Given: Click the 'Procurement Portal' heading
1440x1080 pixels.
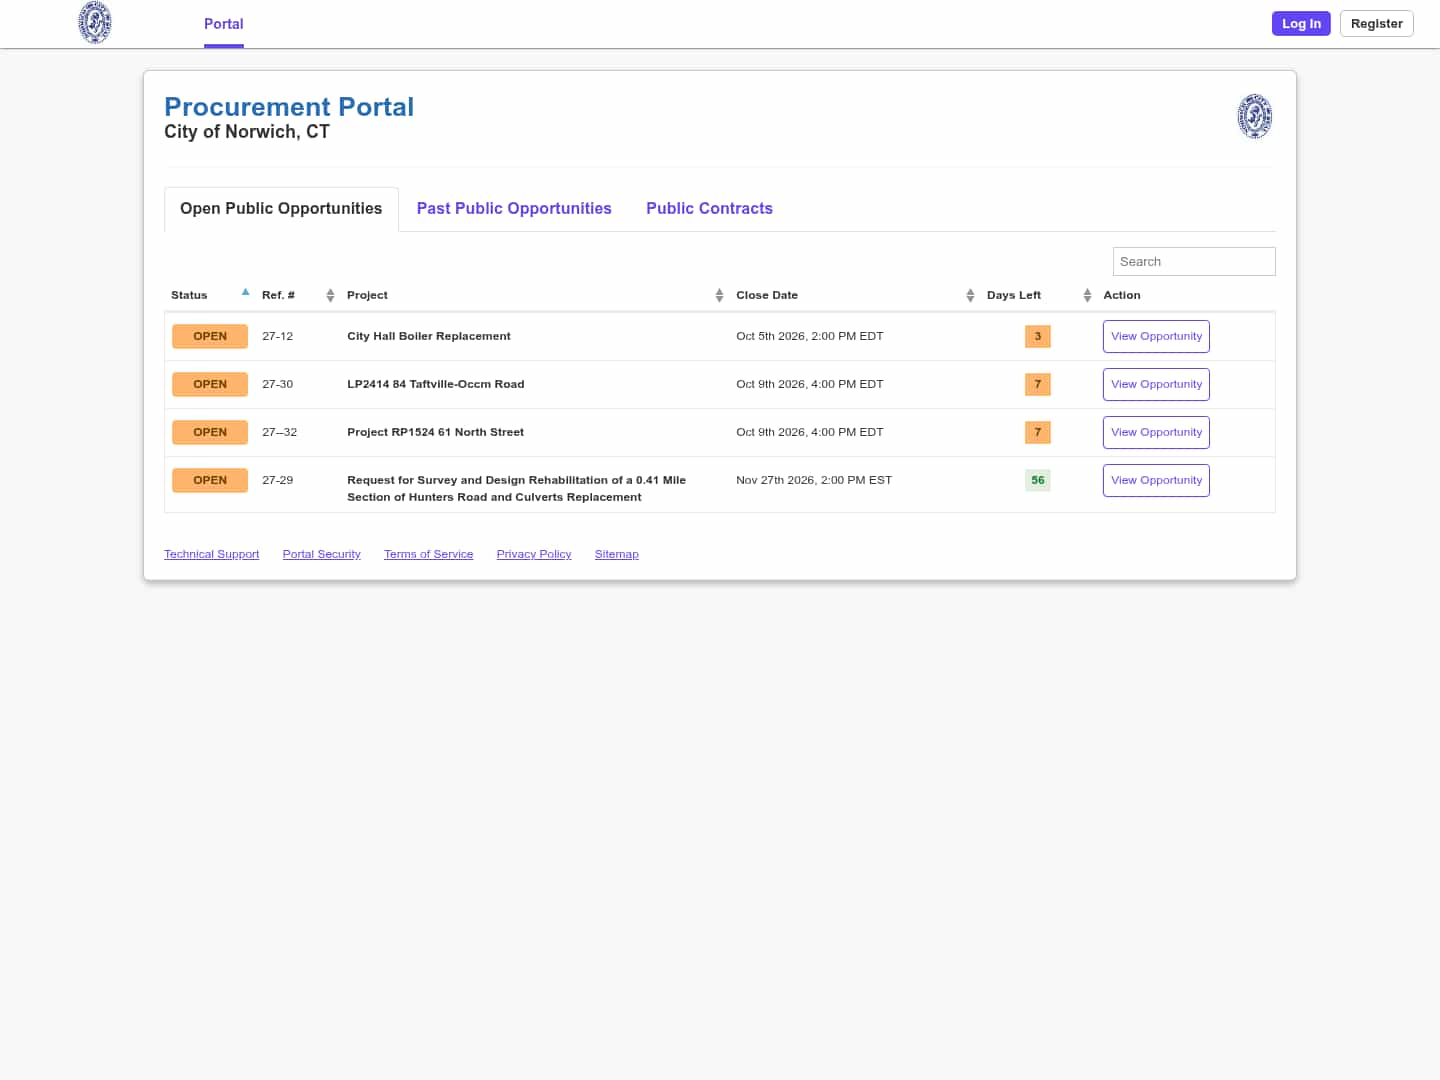Looking at the screenshot, I should (289, 107).
